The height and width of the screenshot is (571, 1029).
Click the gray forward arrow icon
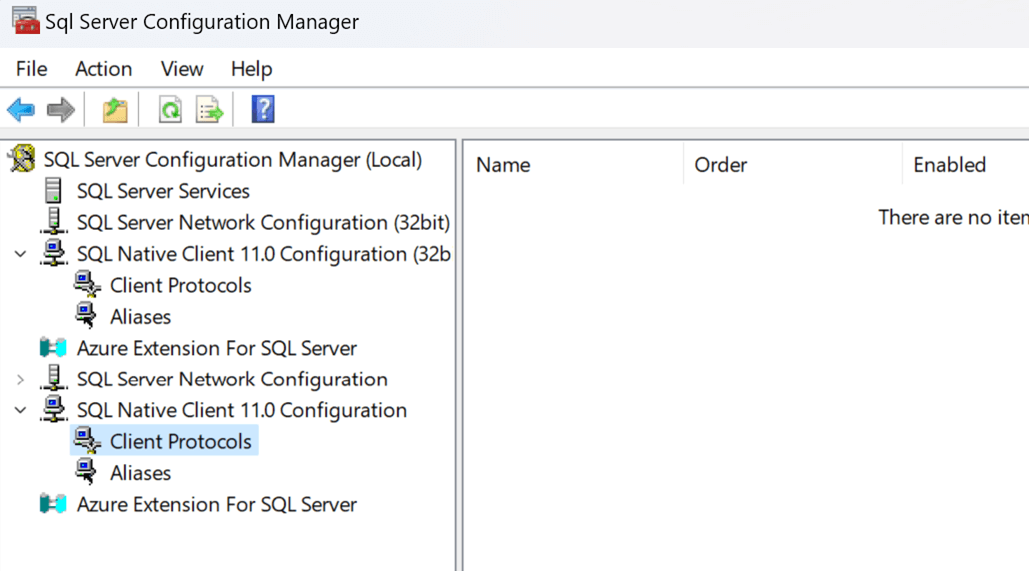tap(61, 110)
